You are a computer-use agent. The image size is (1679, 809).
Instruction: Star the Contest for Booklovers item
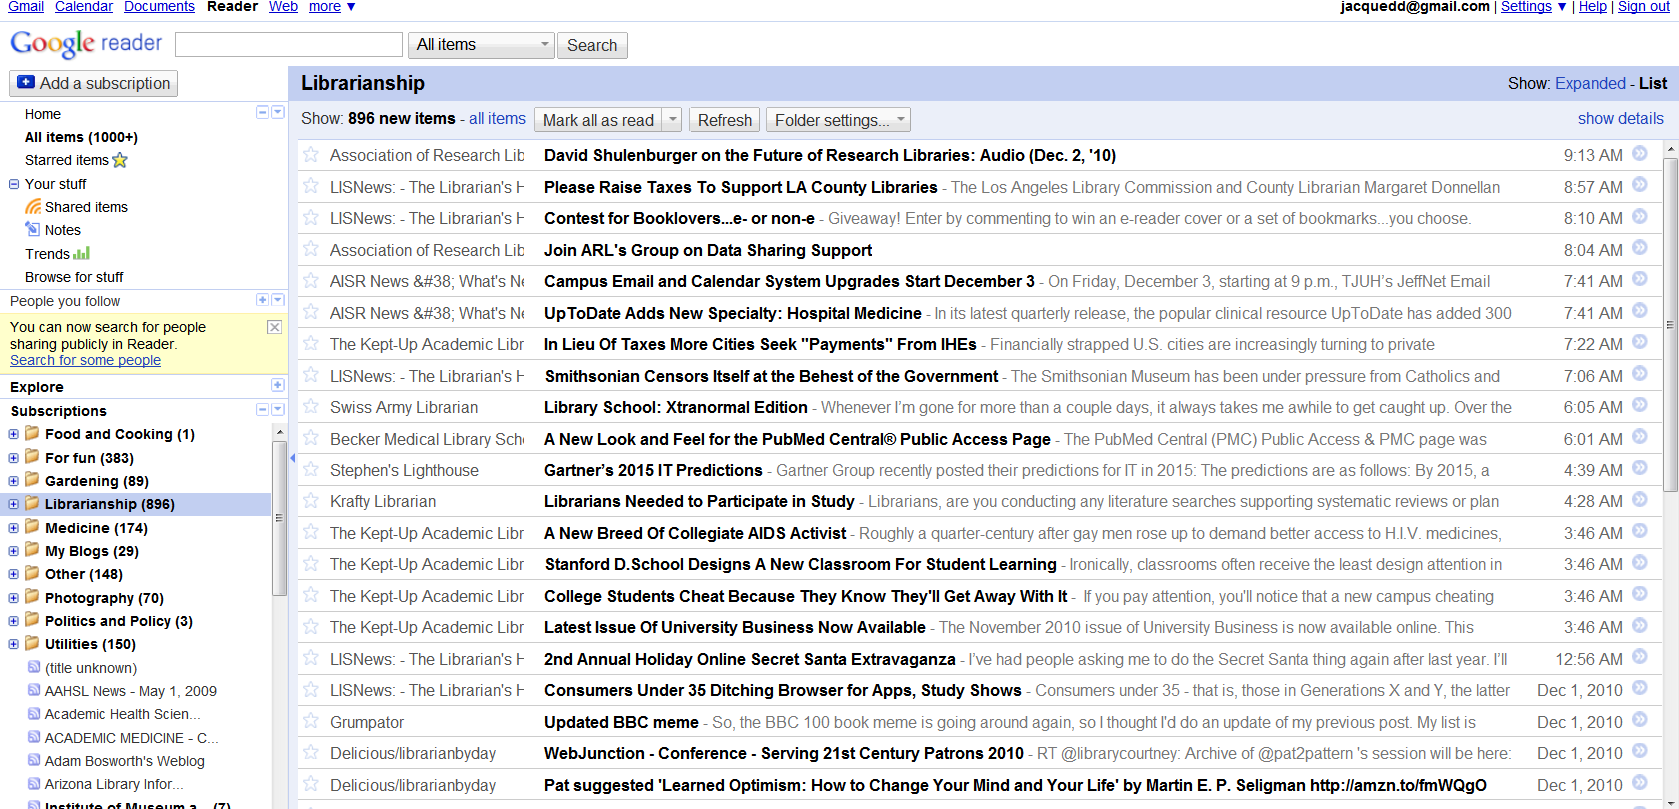311,217
